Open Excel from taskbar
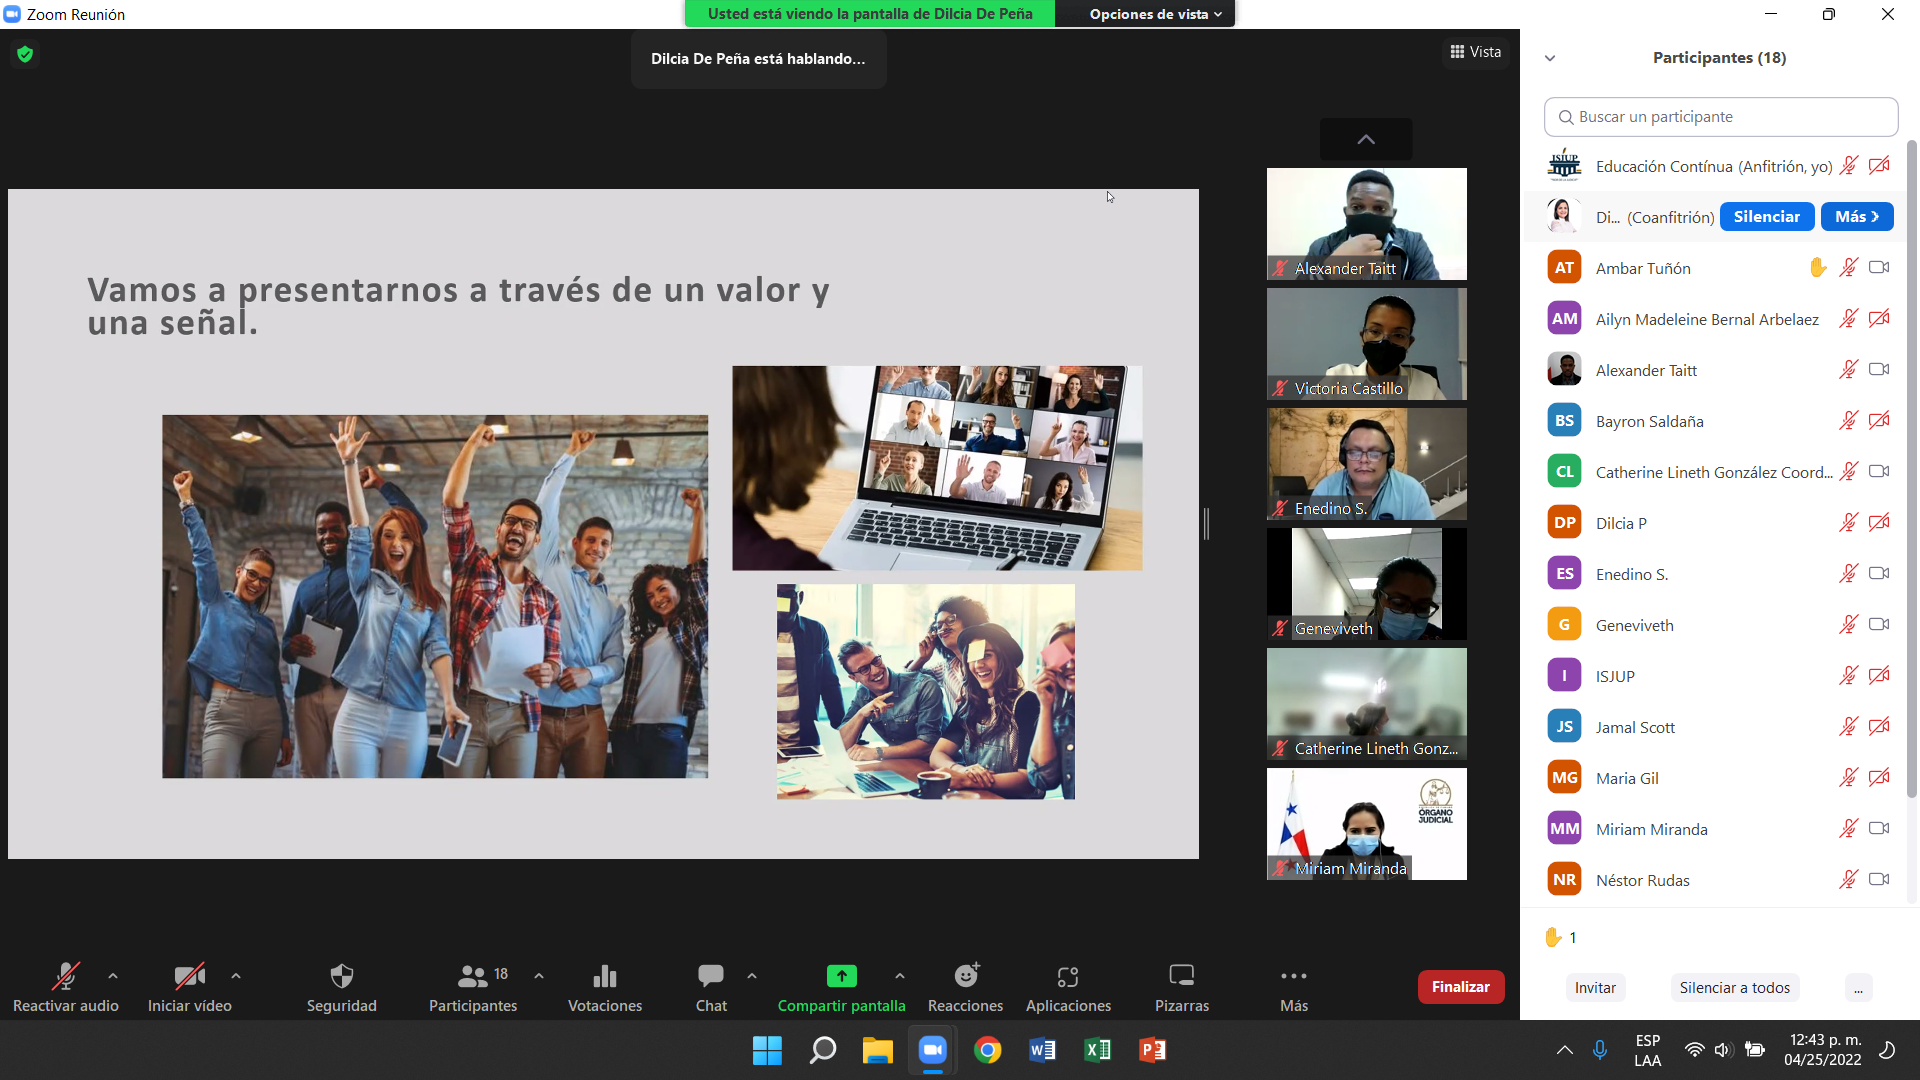This screenshot has height=1080, width=1920. tap(1097, 1050)
